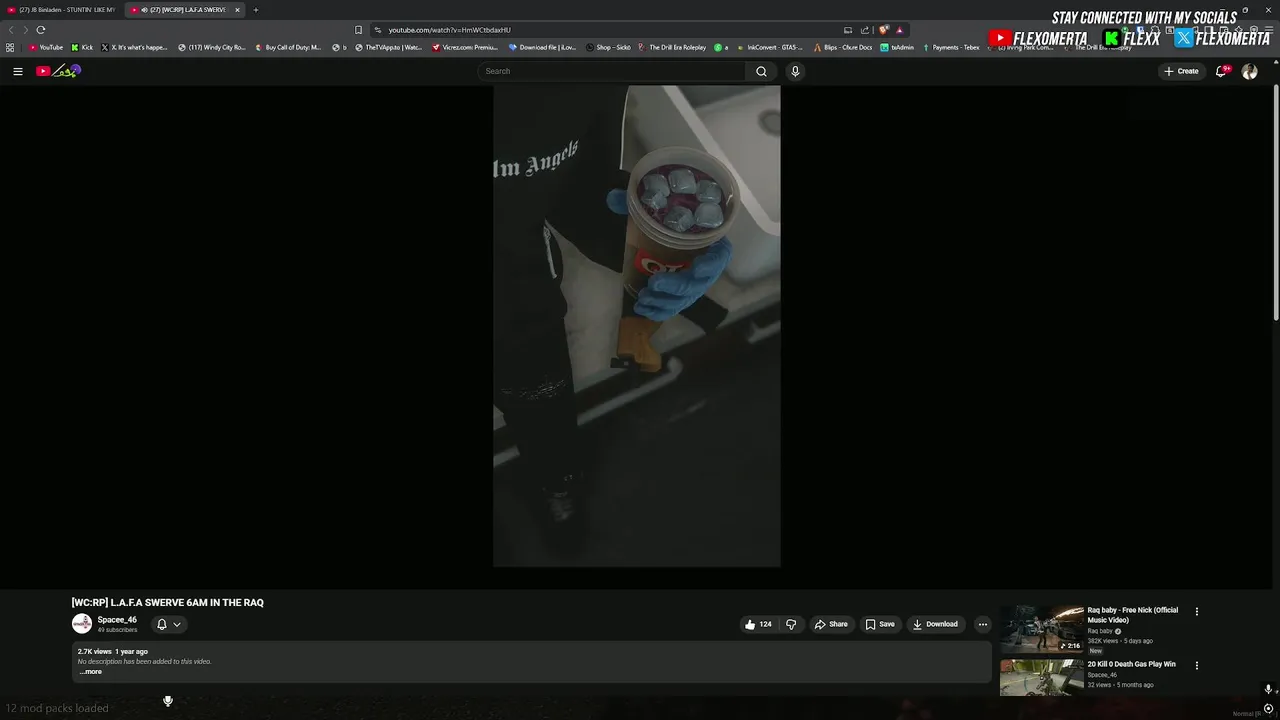Open options for 20 Kill Death Gas video
This screenshot has width=1280, height=720.
(x=1196, y=665)
